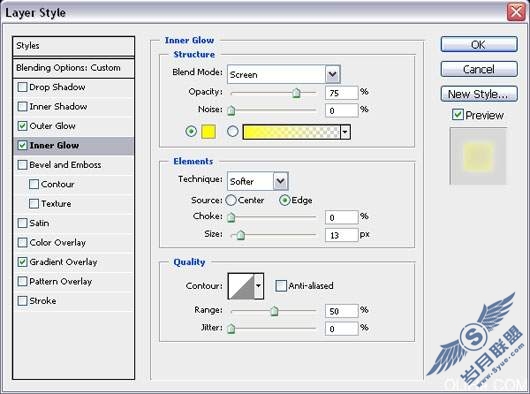This screenshot has height=394, width=530.
Task: Enable the Drop Shadow checkbox
Action: coord(23,87)
